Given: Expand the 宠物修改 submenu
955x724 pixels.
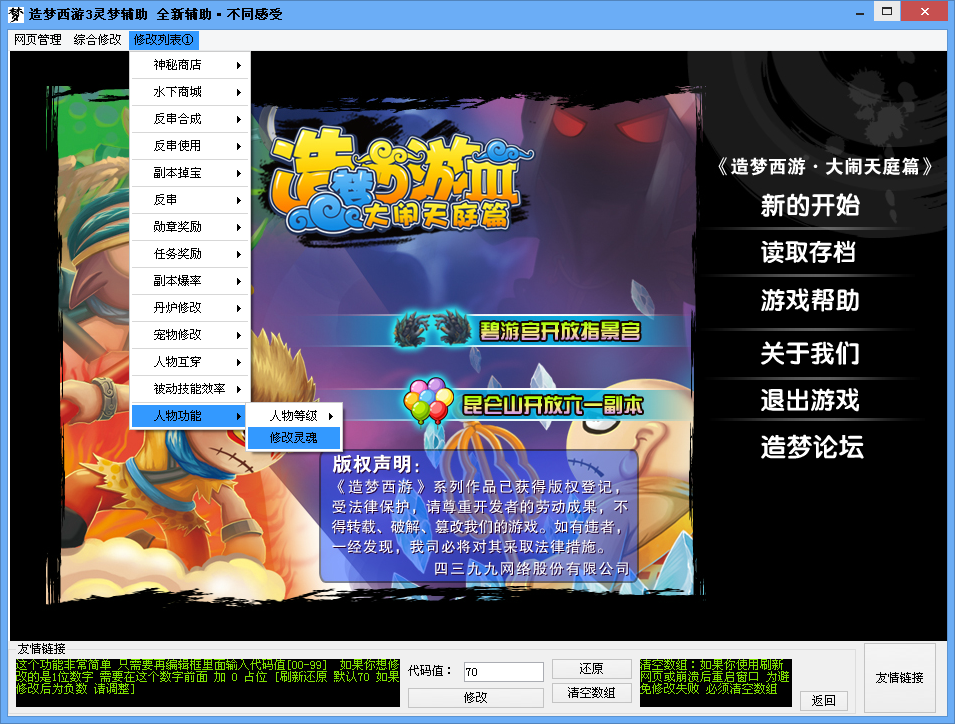Looking at the screenshot, I should pos(190,334).
